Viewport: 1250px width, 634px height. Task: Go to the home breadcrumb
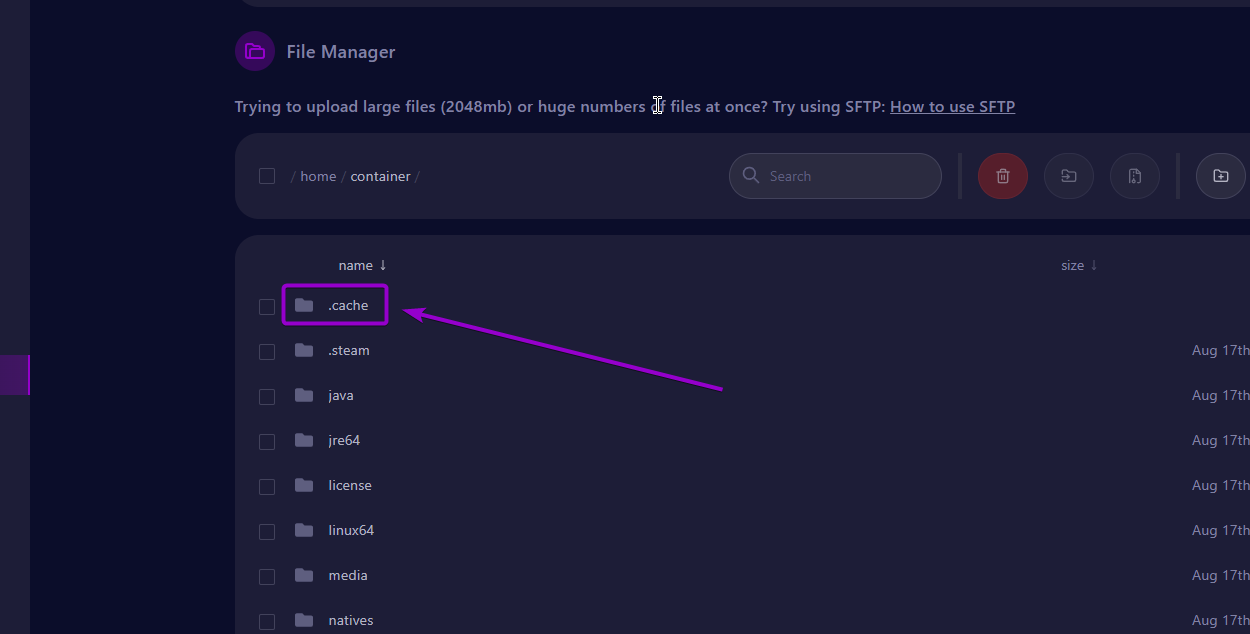318,176
